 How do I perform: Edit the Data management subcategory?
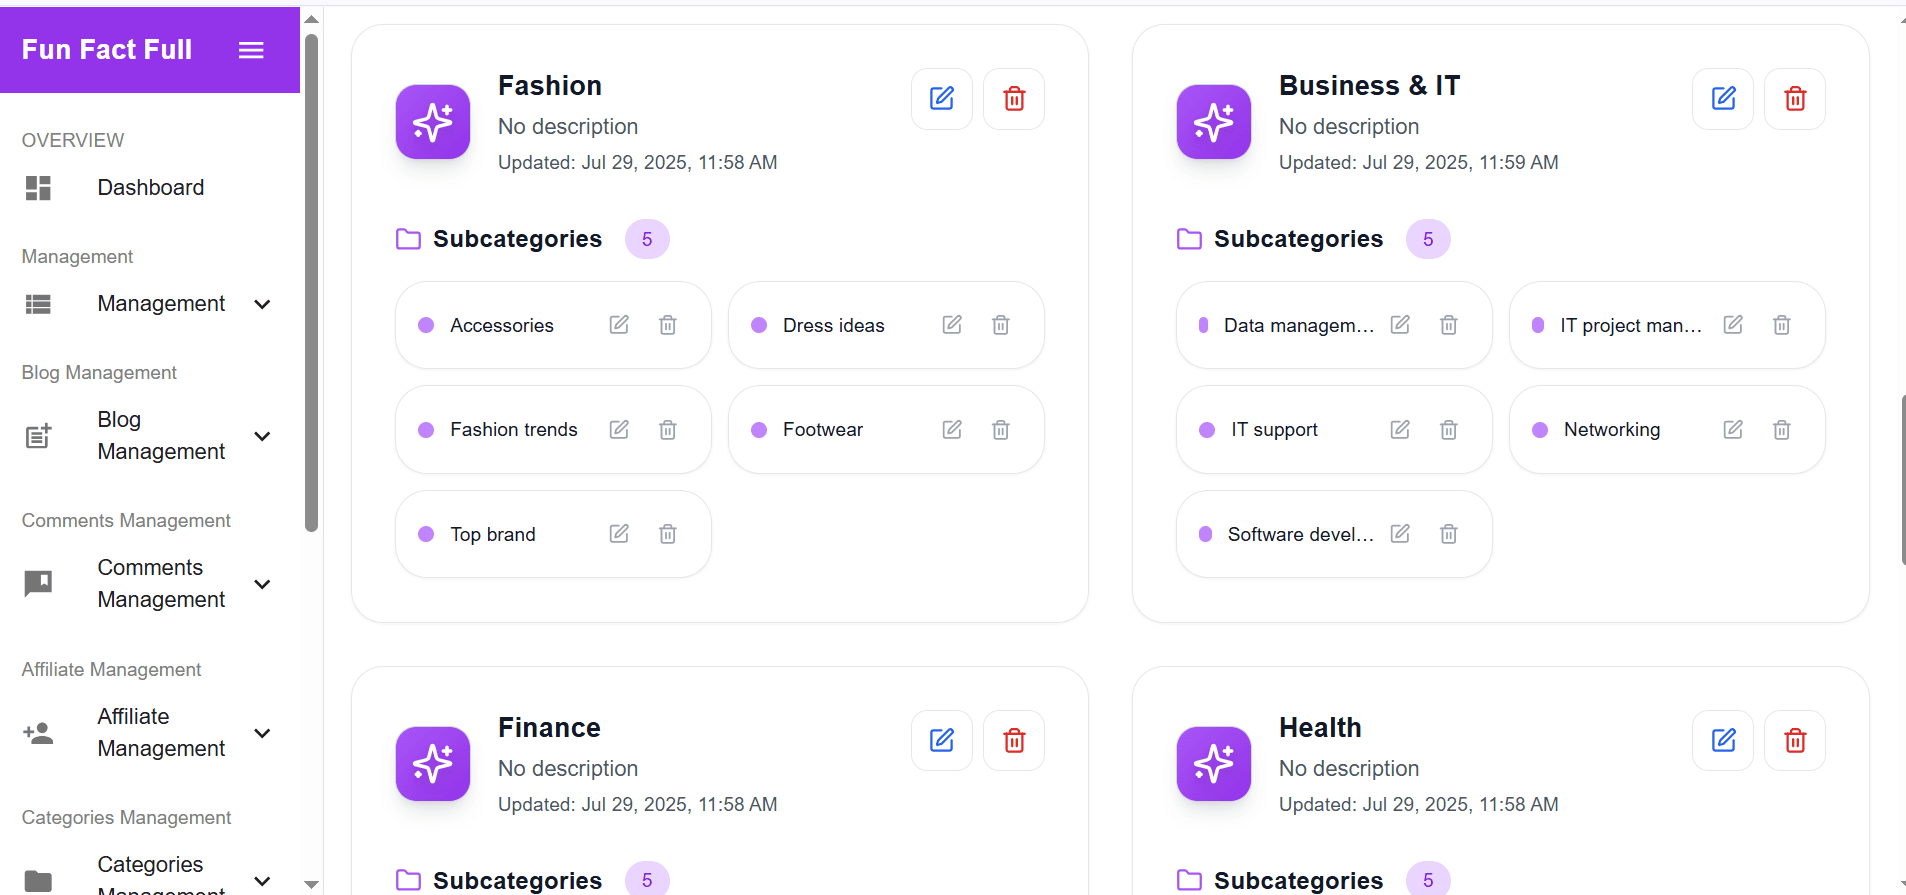(x=1400, y=325)
